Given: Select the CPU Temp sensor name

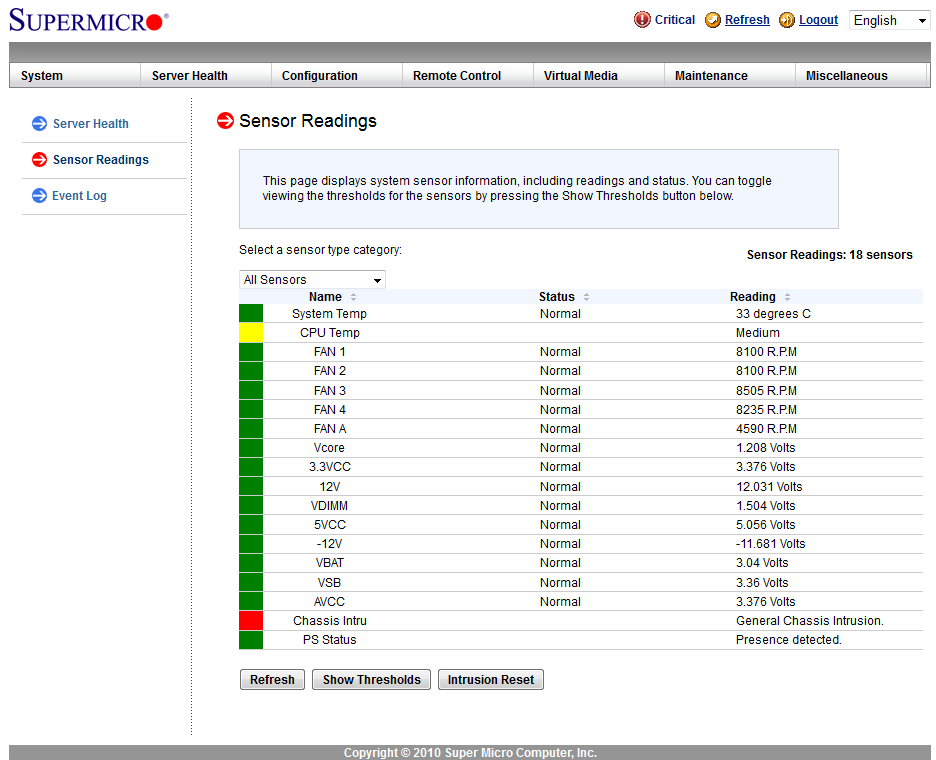Looking at the screenshot, I should (x=330, y=333).
